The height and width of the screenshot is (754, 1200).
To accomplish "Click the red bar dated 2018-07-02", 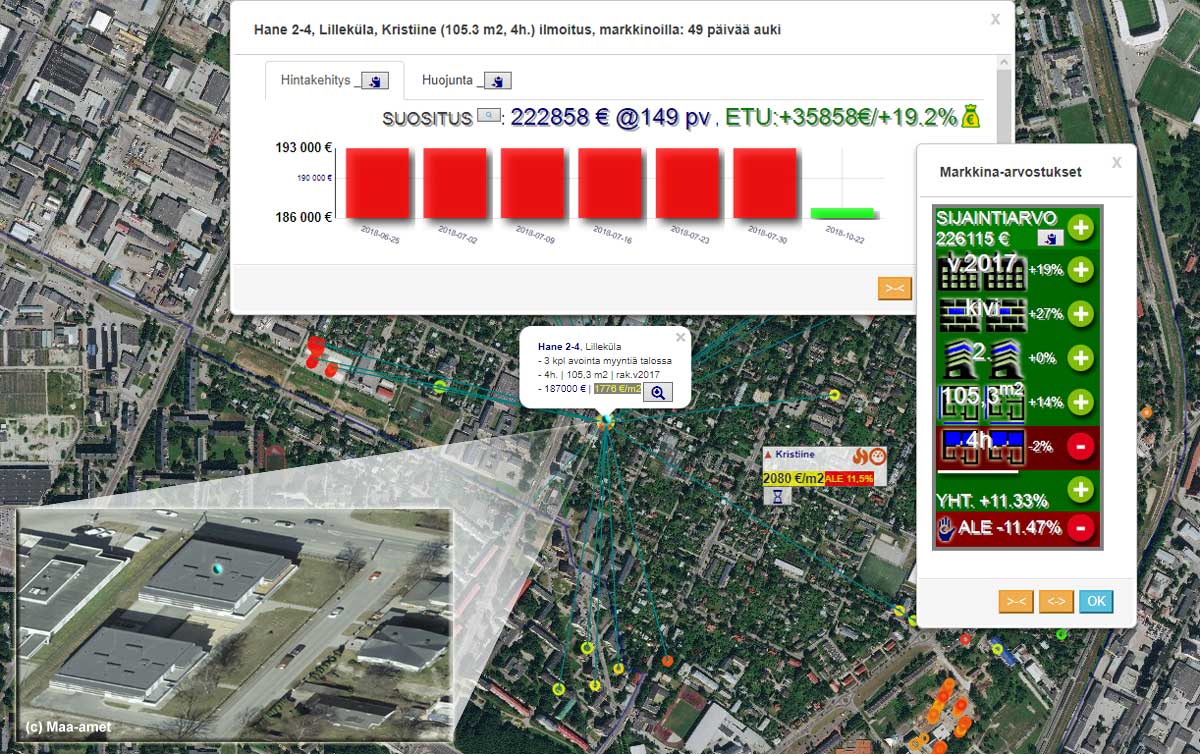I will point(455,183).
